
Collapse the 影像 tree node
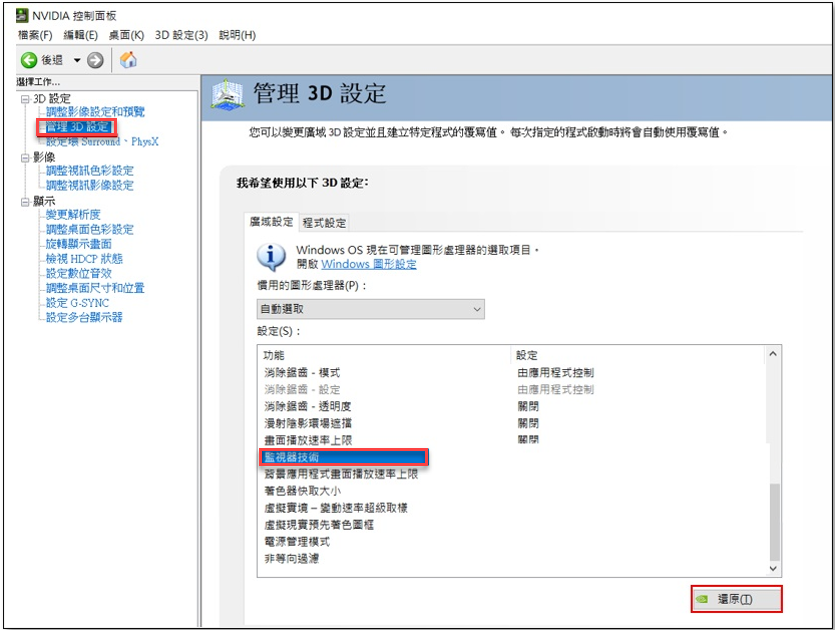[x=24, y=158]
